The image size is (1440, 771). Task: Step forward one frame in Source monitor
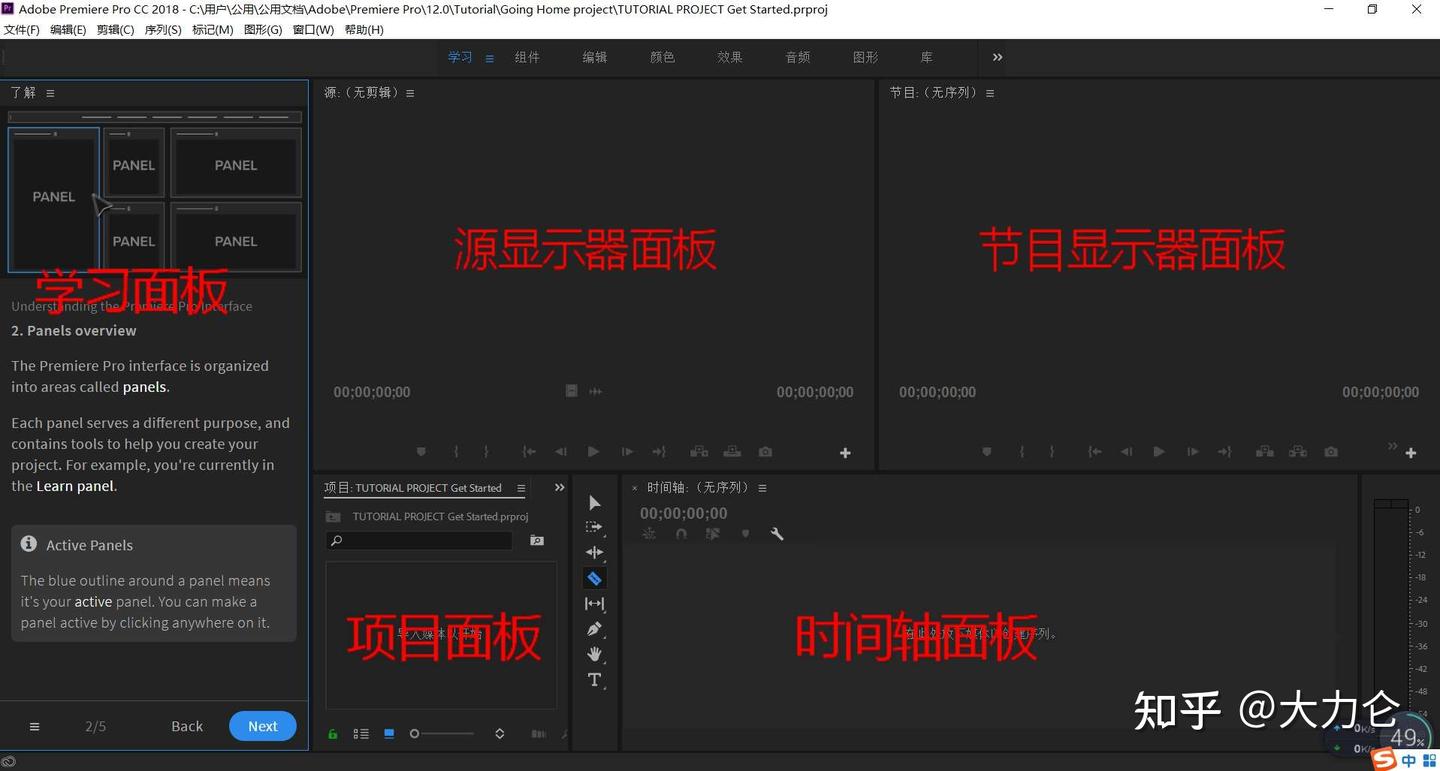(627, 452)
